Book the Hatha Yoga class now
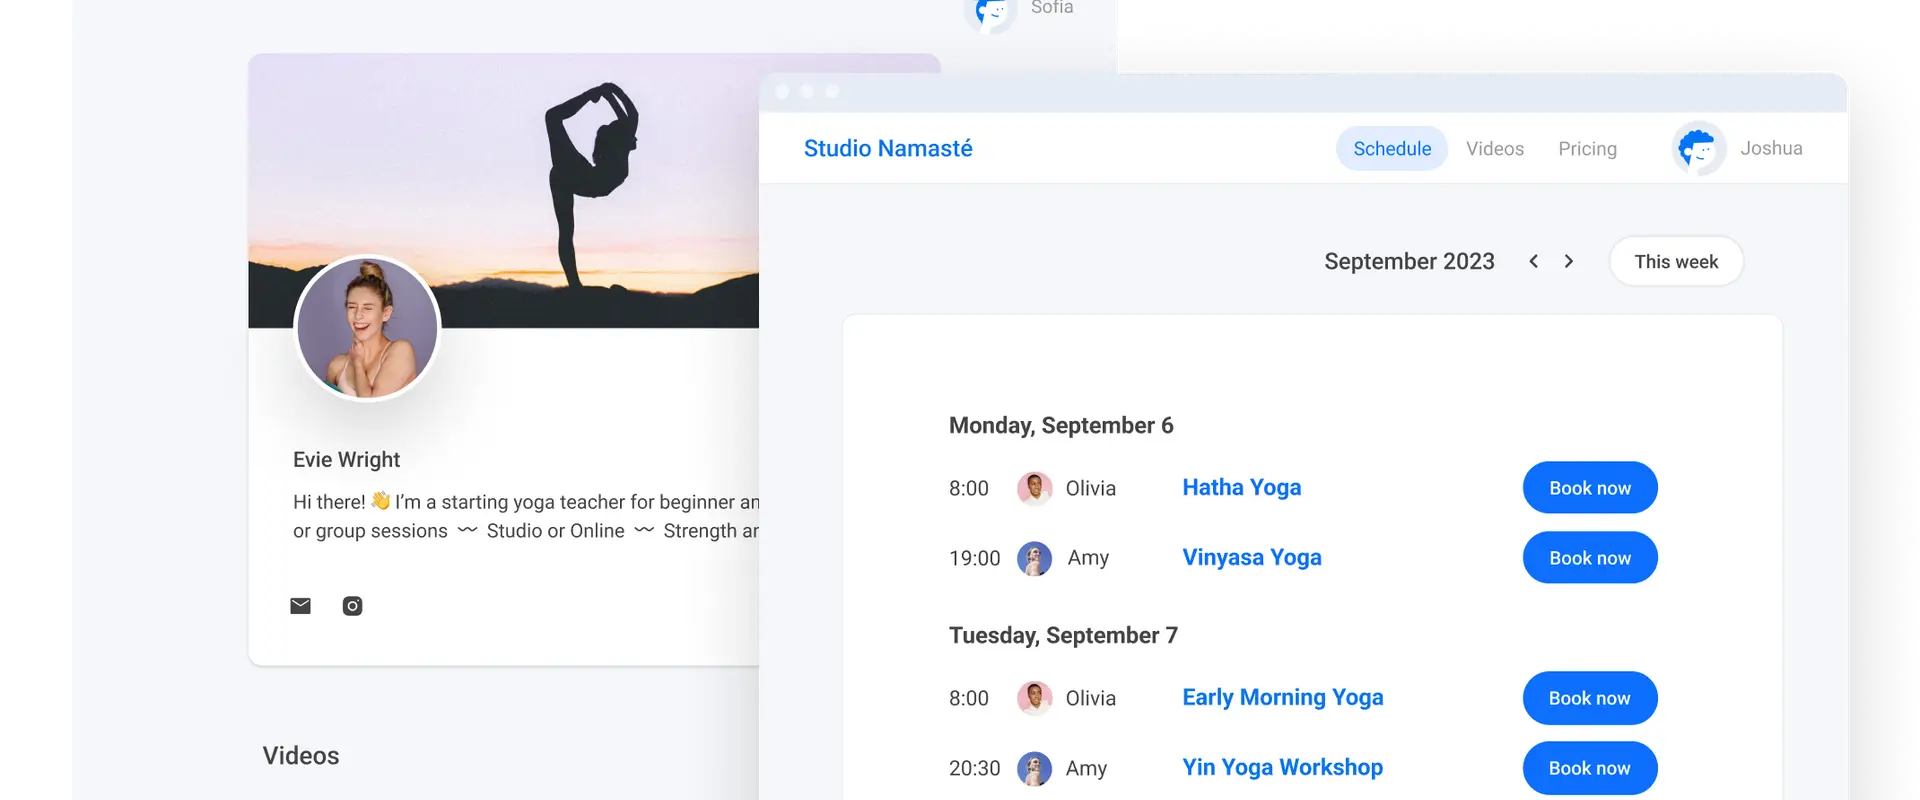The image size is (1920, 800). (x=1590, y=488)
